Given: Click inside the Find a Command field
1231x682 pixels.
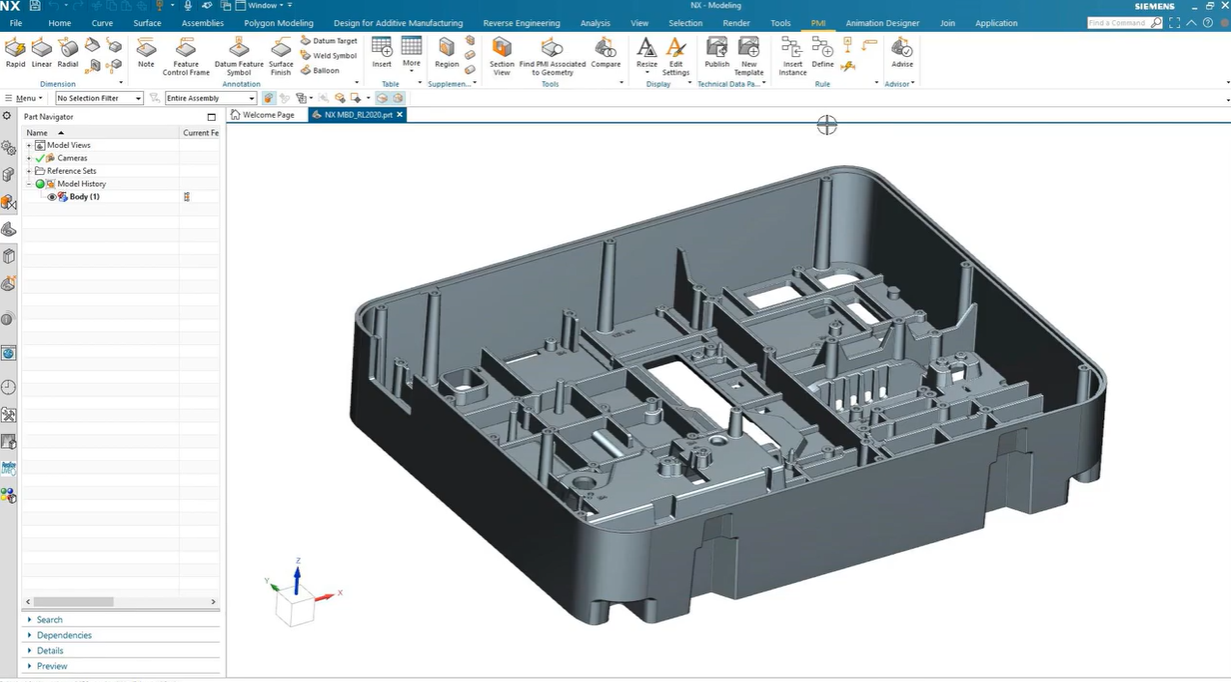Looking at the screenshot, I should 1118,23.
